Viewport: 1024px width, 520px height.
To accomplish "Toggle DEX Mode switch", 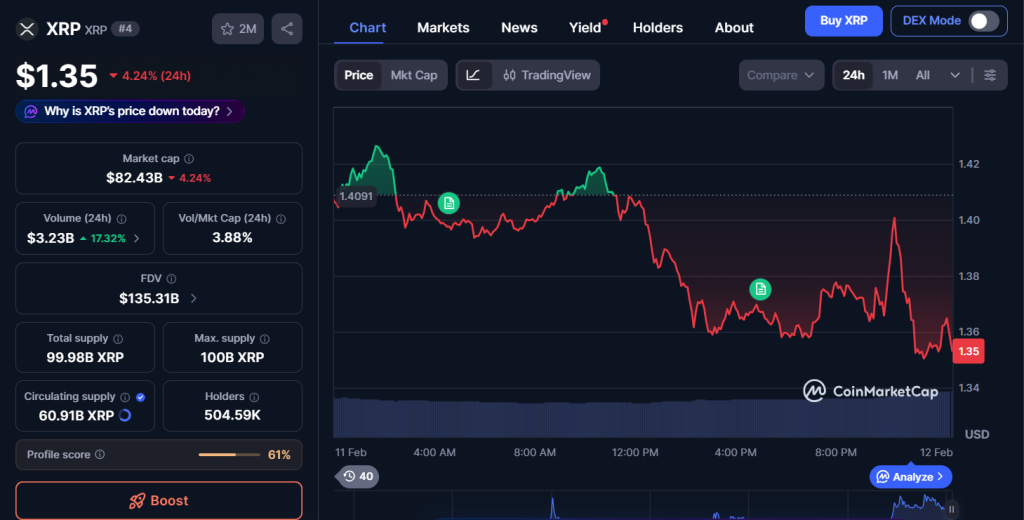I will click(x=982, y=21).
